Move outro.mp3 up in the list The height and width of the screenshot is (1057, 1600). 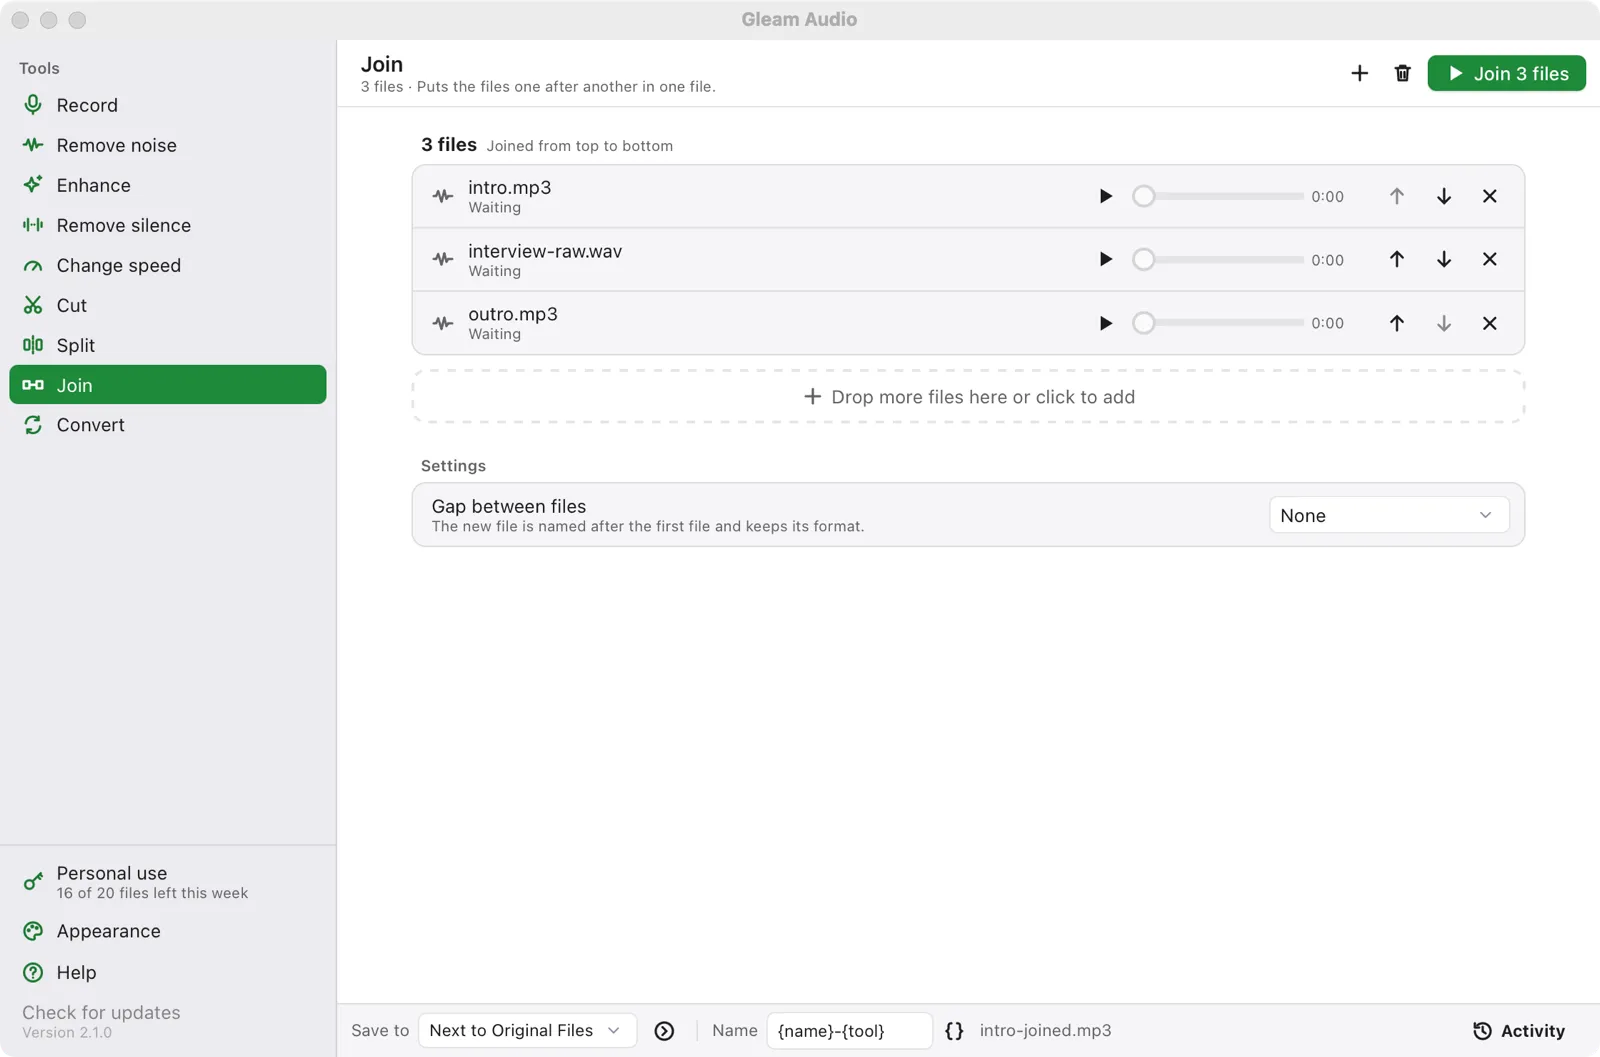pos(1396,323)
